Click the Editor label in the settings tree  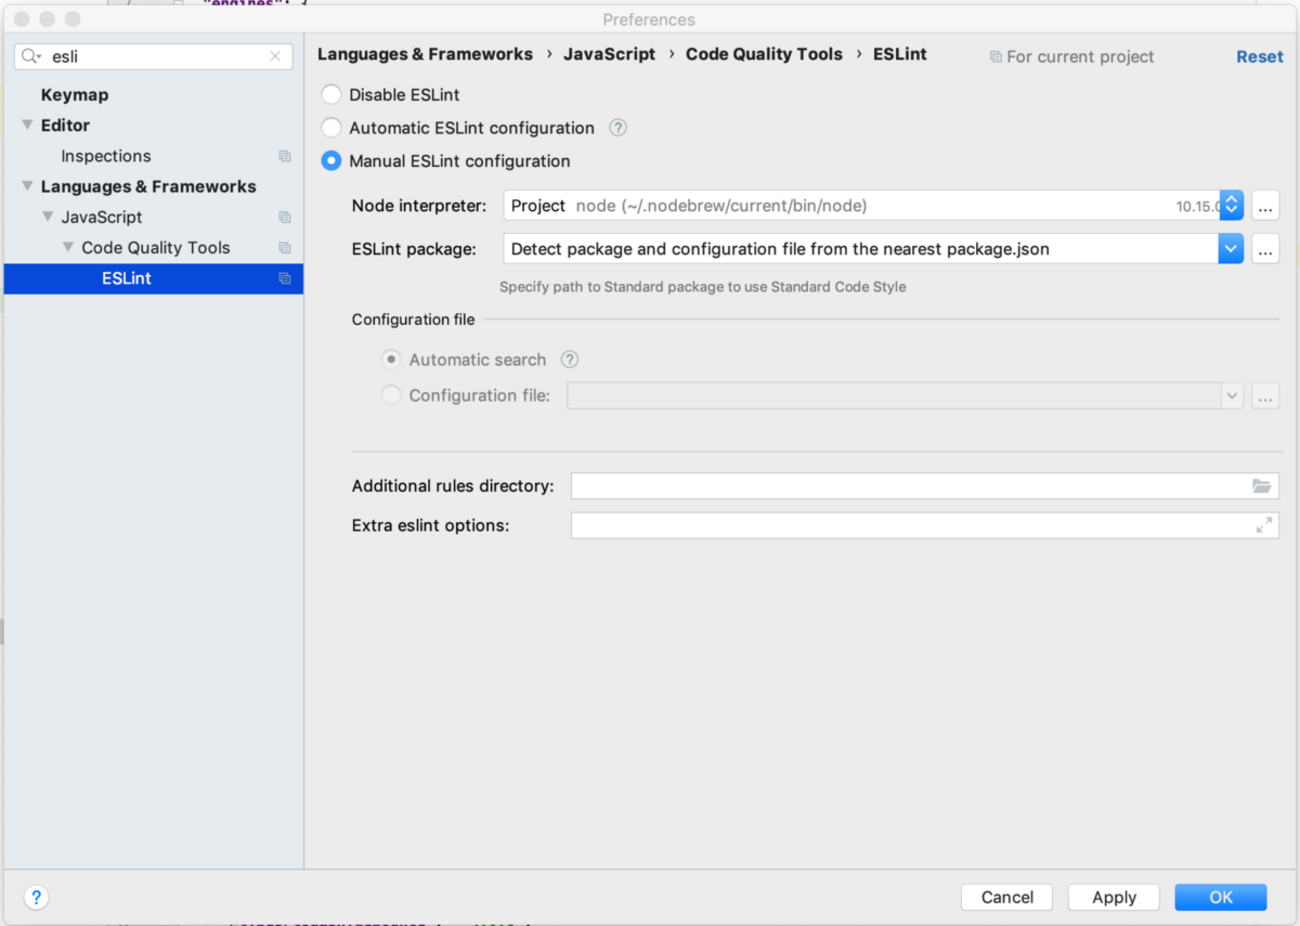65,125
